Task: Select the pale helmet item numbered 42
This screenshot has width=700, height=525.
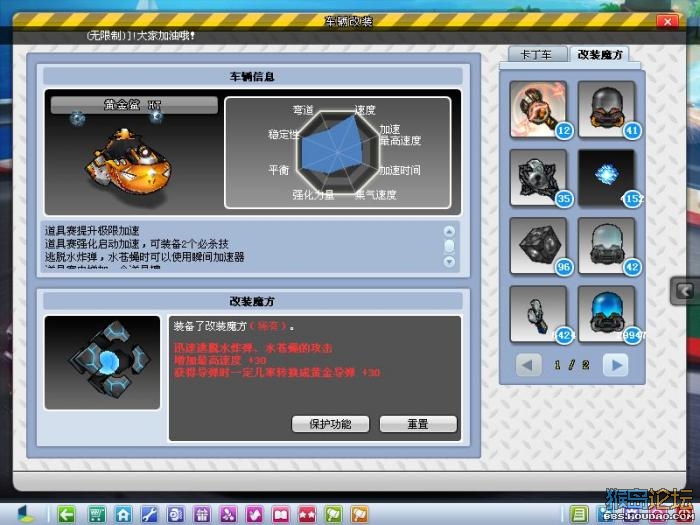Action: [x=607, y=246]
